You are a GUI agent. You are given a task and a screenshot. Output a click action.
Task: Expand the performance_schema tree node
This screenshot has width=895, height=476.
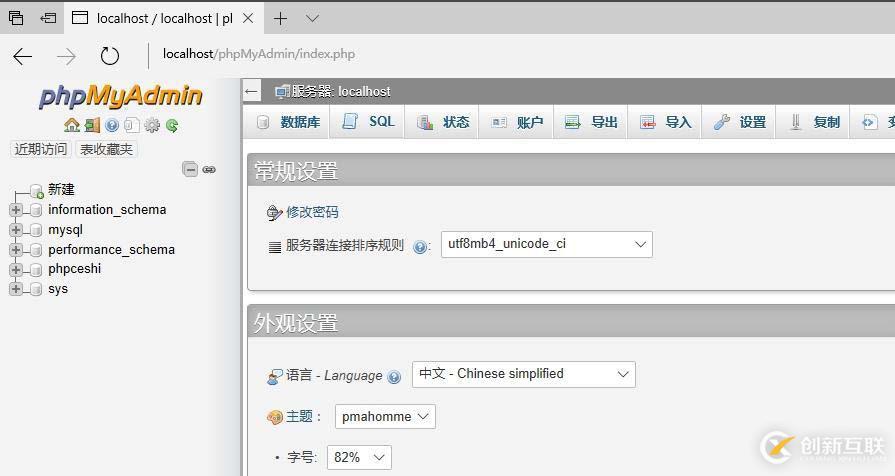(16, 250)
